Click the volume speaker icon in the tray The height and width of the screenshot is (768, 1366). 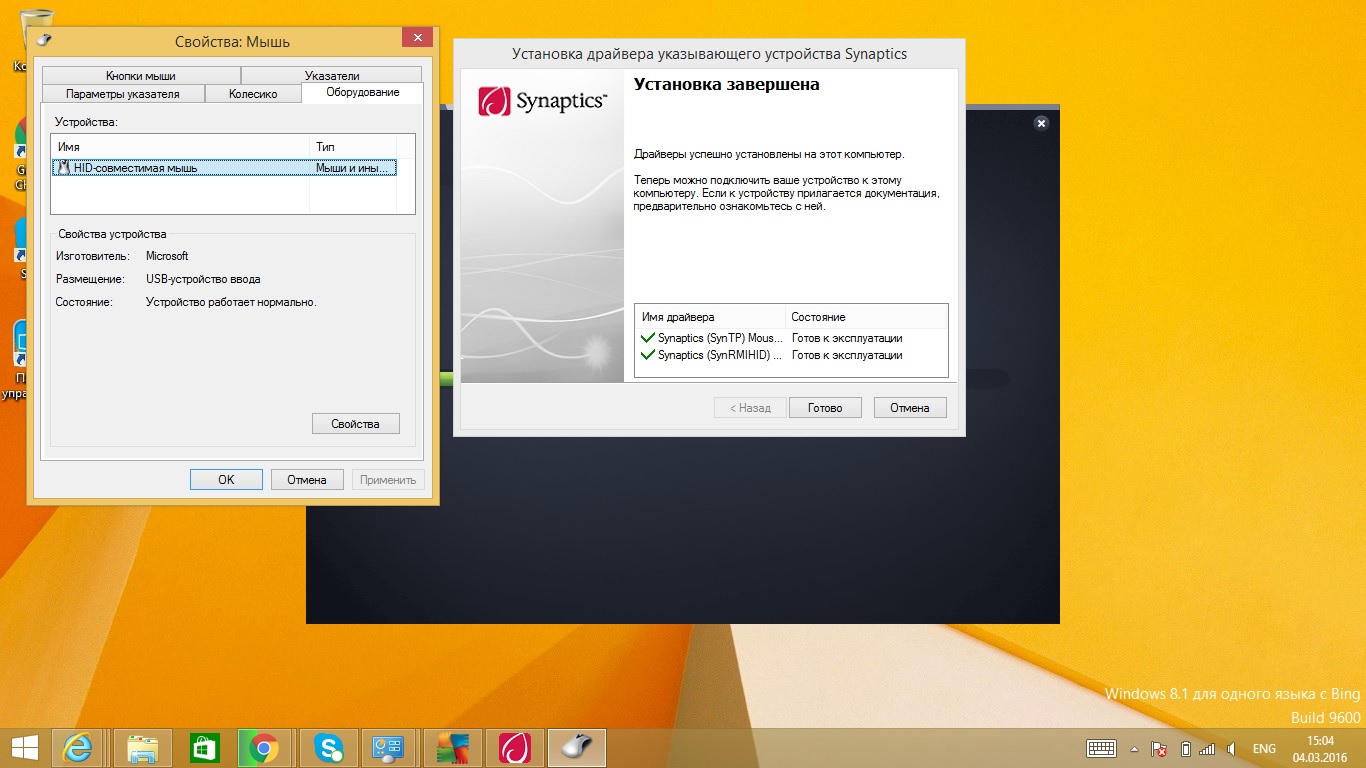(1233, 749)
